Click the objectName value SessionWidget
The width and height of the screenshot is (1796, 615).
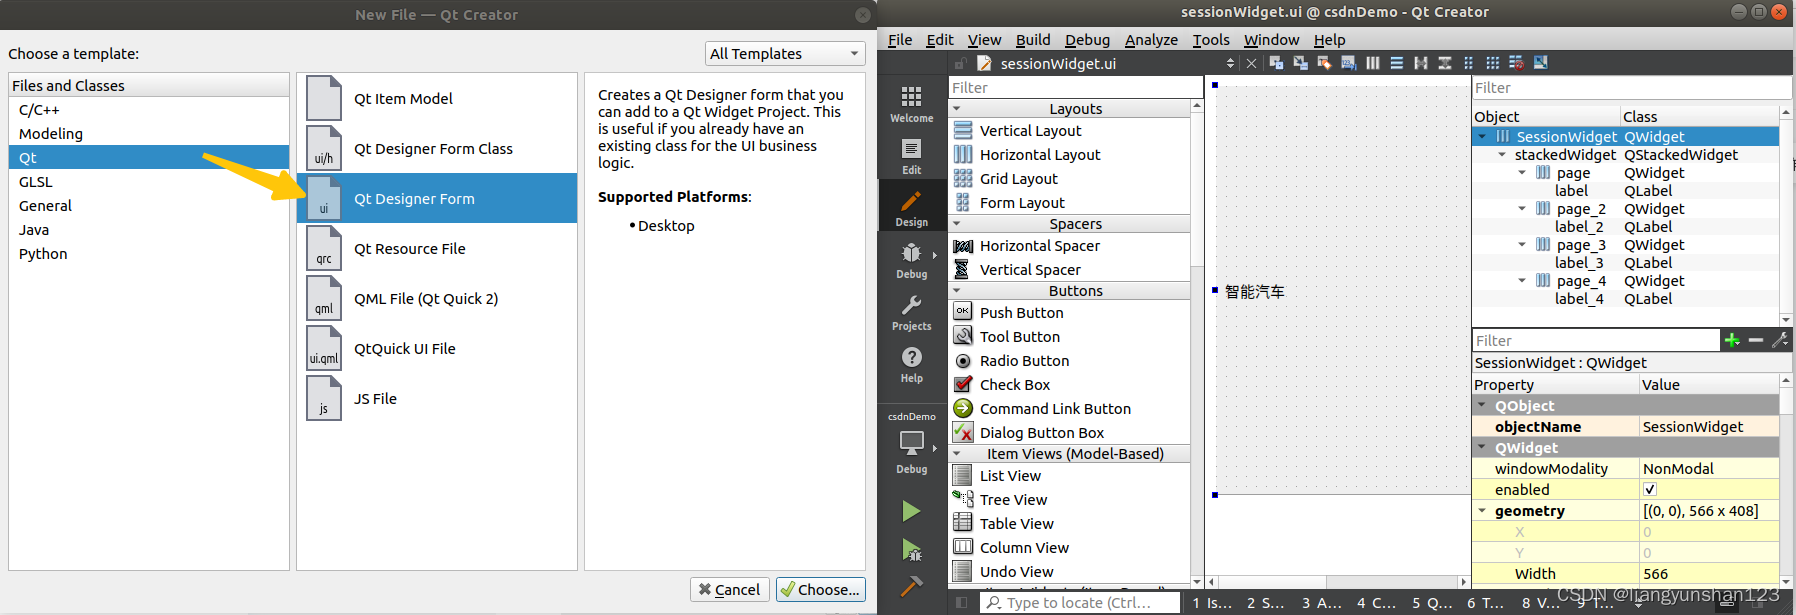(1708, 426)
